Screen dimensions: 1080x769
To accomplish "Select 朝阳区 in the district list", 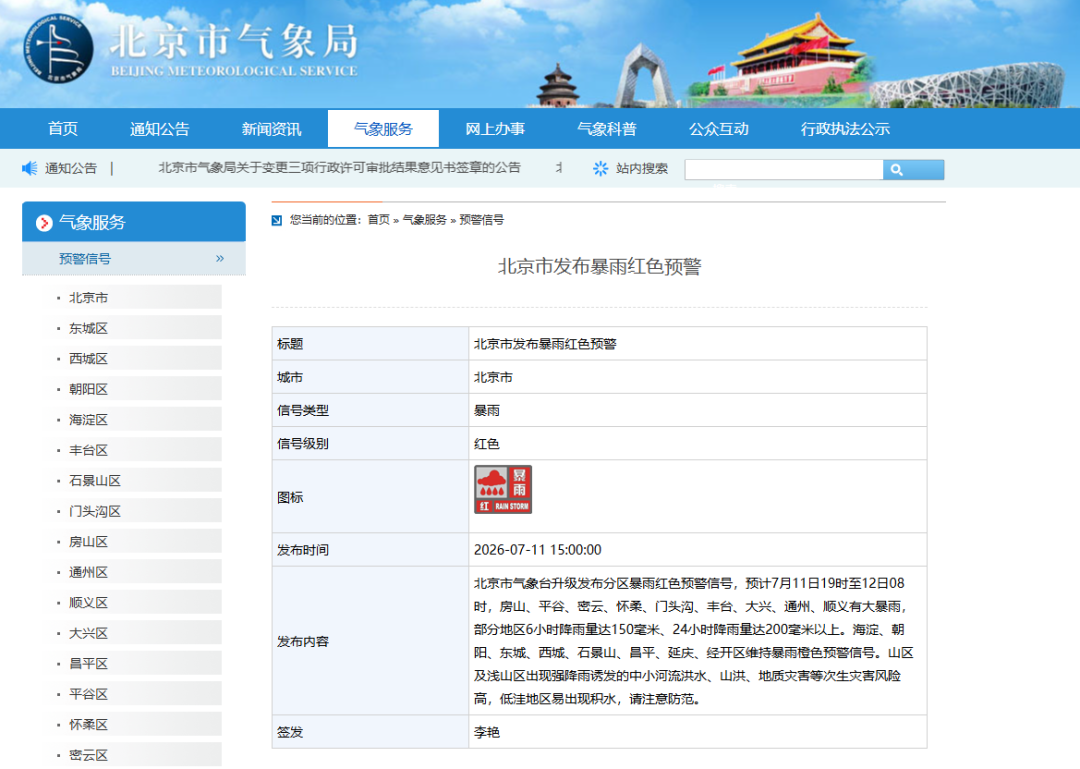I will point(88,389).
